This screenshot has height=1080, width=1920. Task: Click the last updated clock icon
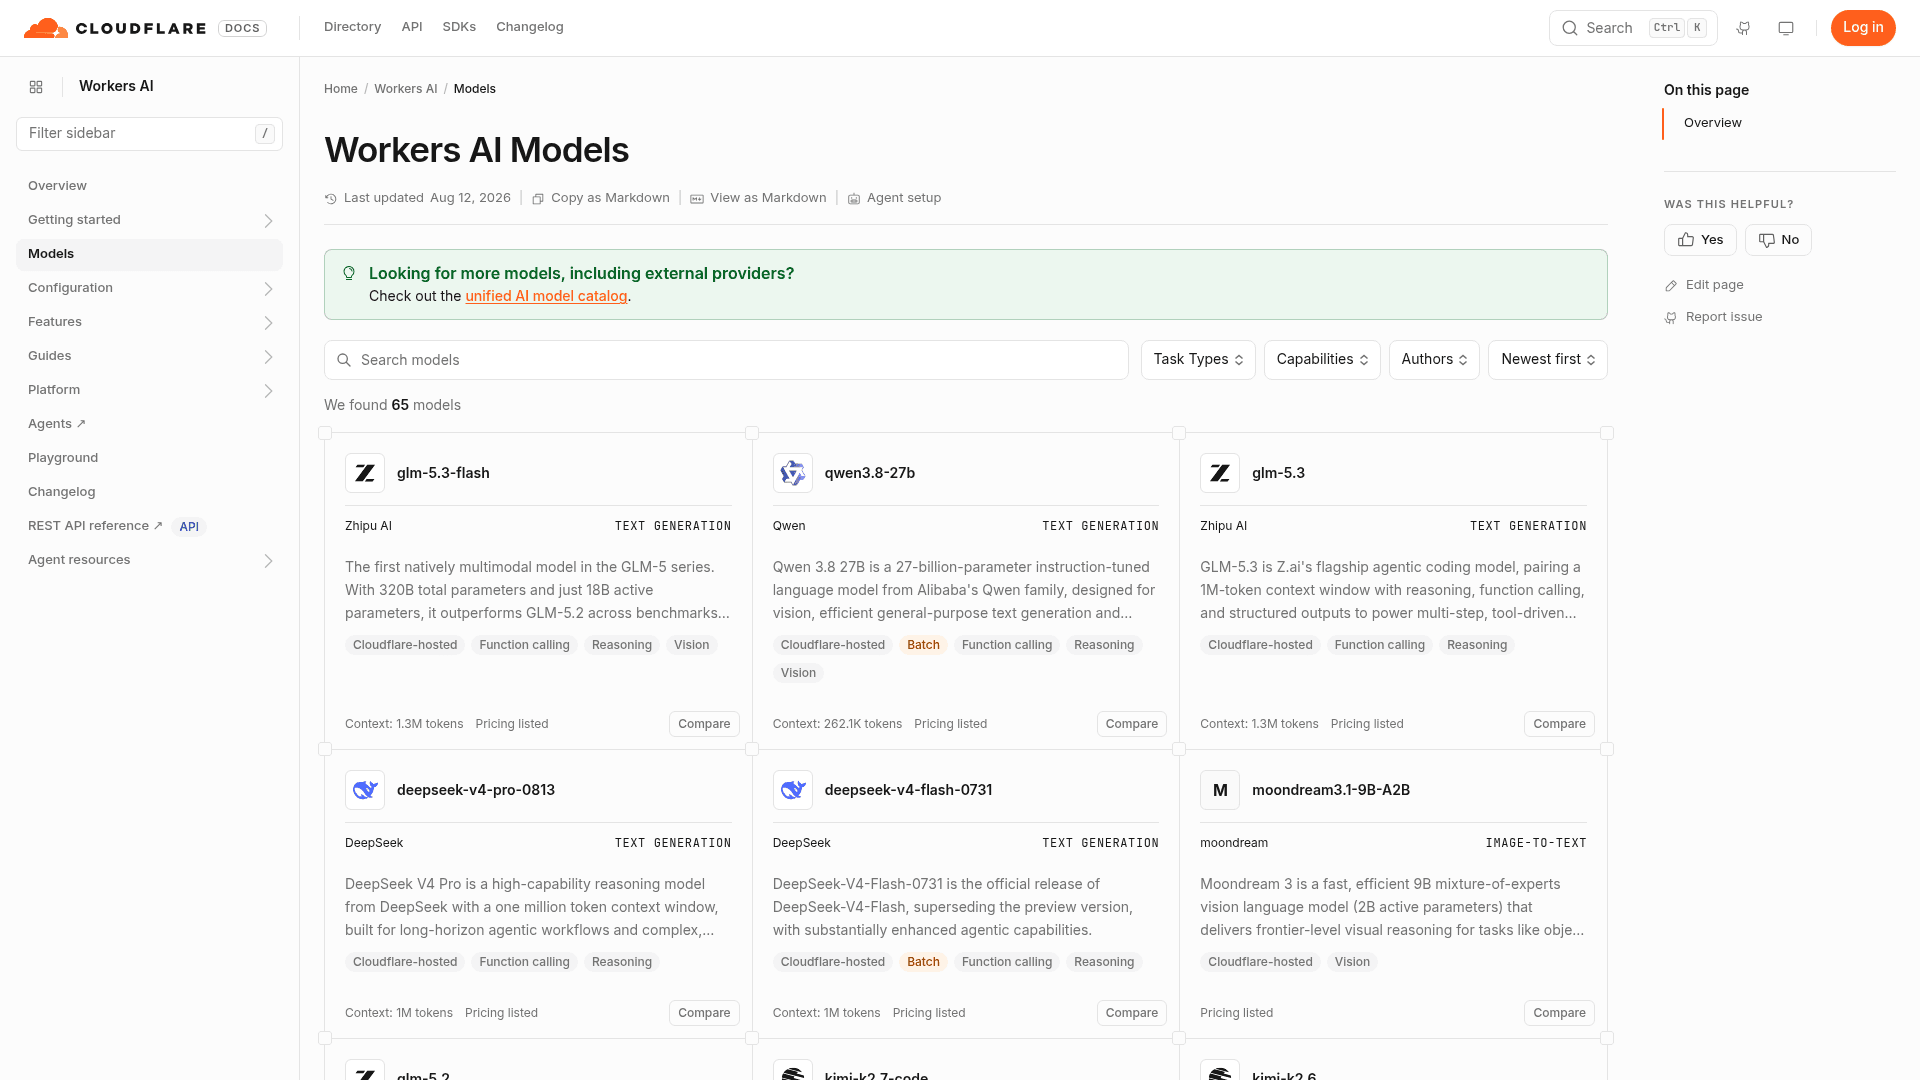331,199
